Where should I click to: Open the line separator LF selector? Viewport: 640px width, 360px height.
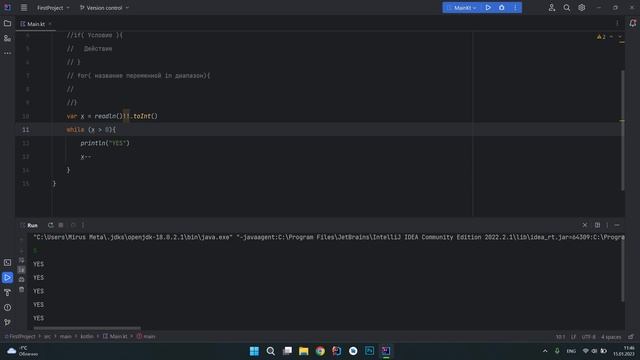click(573, 337)
